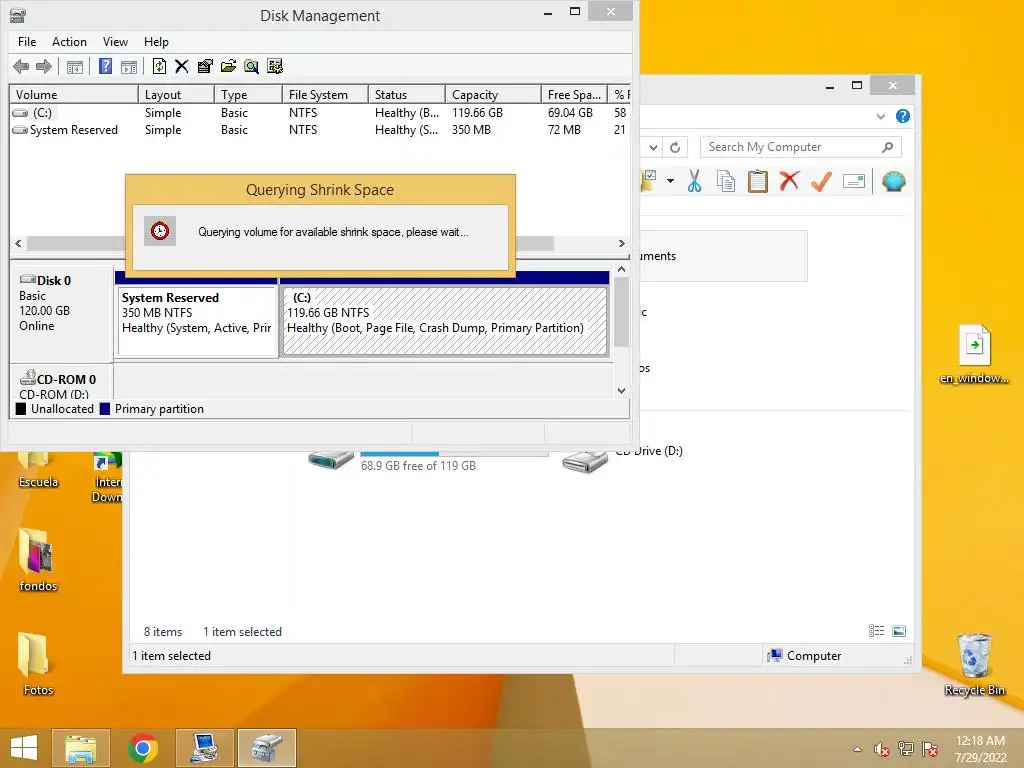Click the Refresh disk icon in toolbar

[159, 66]
